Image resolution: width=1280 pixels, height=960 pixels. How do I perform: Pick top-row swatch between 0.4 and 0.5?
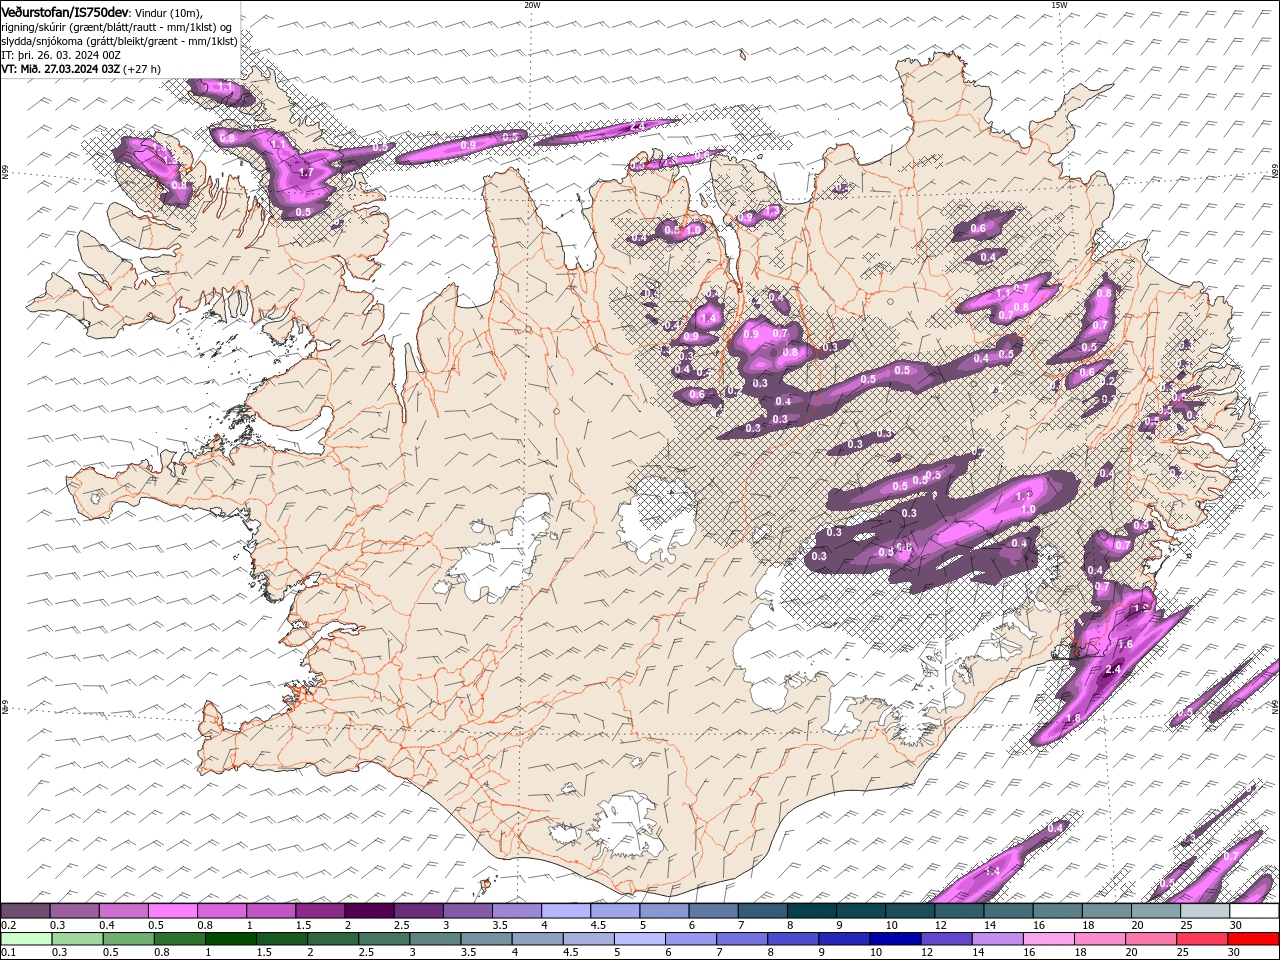124,911
